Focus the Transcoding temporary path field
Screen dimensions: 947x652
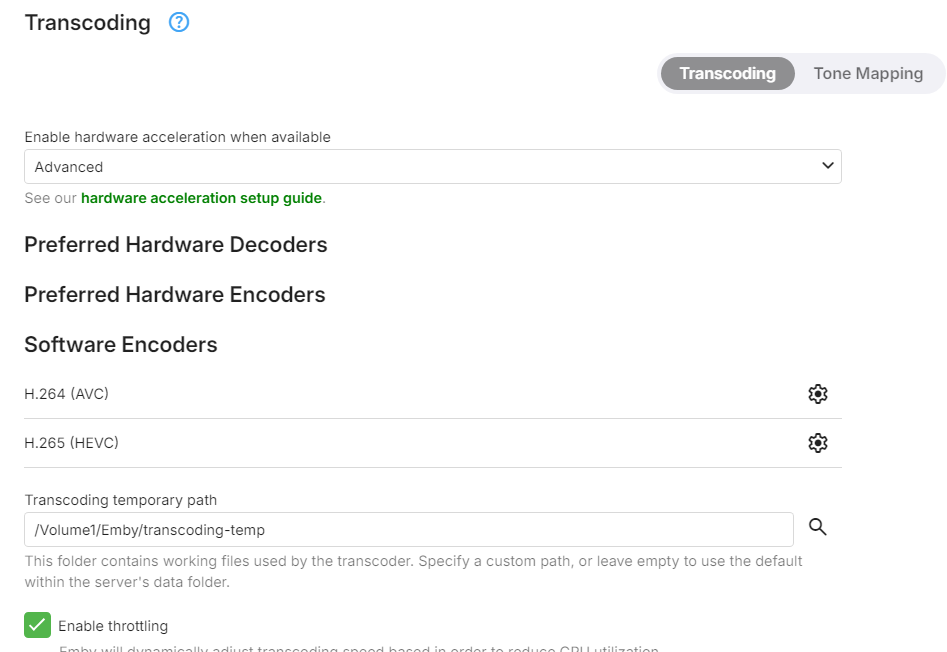408,529
